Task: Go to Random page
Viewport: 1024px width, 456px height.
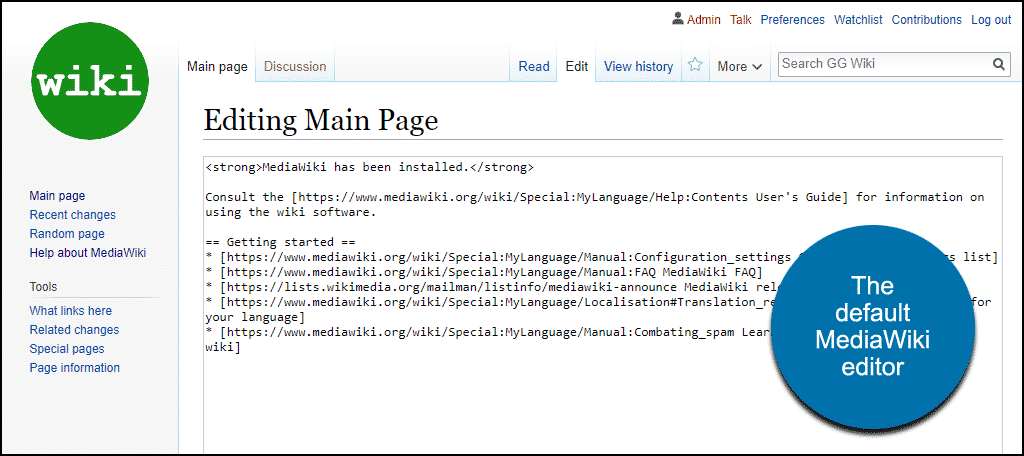Action: 67,233
